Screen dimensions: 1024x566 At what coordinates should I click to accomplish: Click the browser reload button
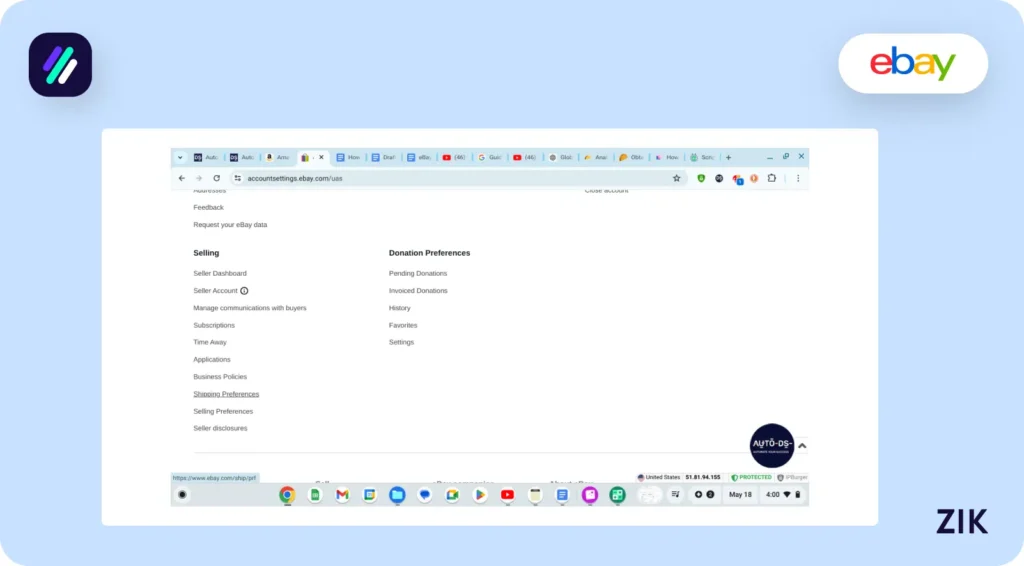(216, 178)
